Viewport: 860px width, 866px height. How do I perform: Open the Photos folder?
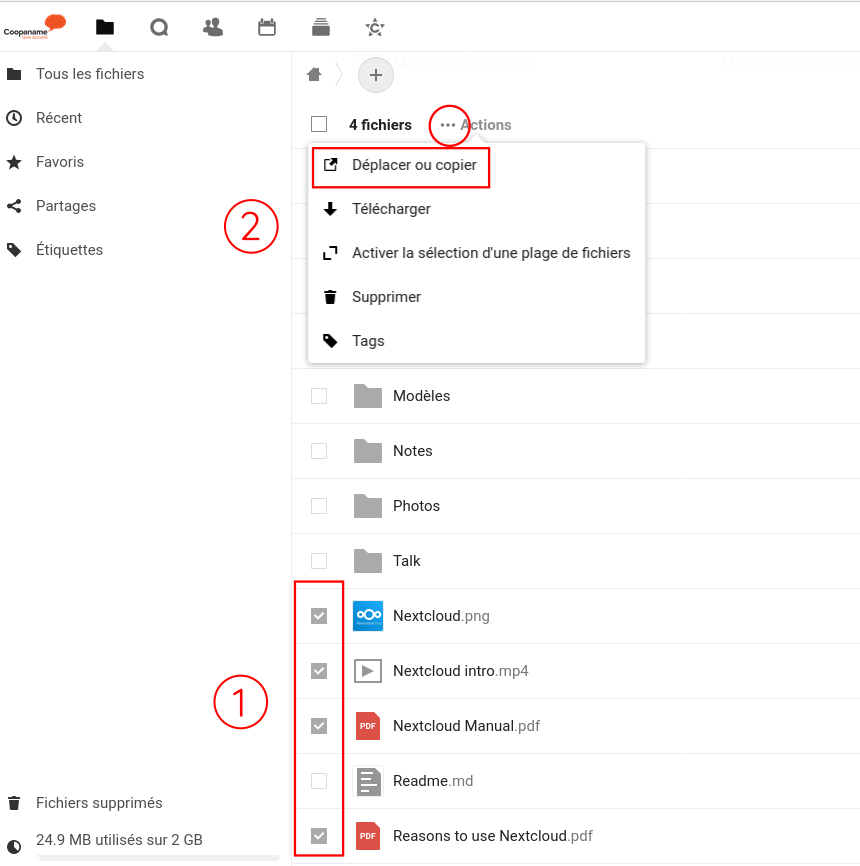coord(416,506)
